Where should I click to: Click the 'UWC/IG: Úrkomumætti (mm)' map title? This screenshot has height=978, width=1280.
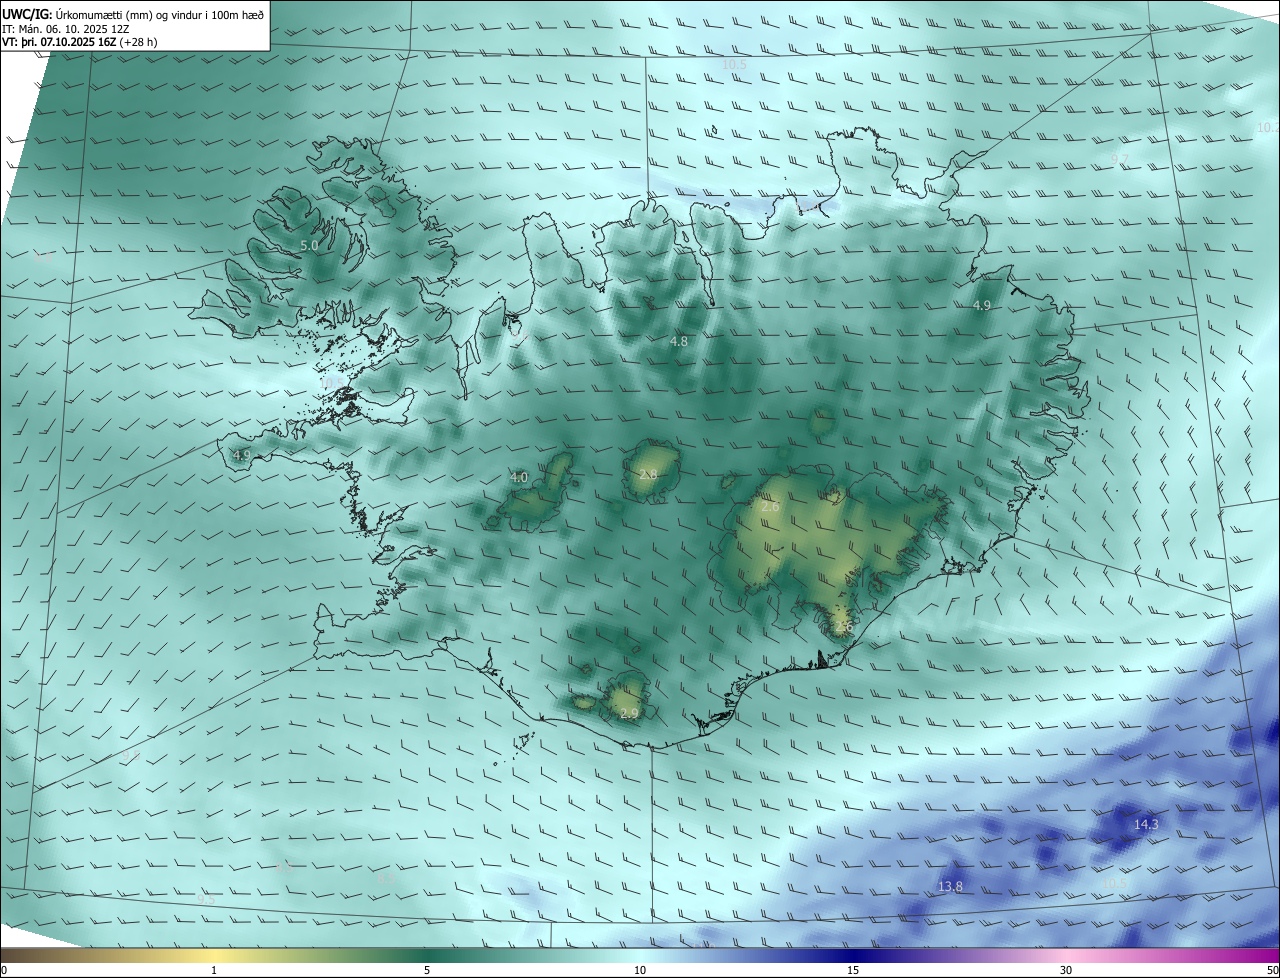[x=133, y=14]
